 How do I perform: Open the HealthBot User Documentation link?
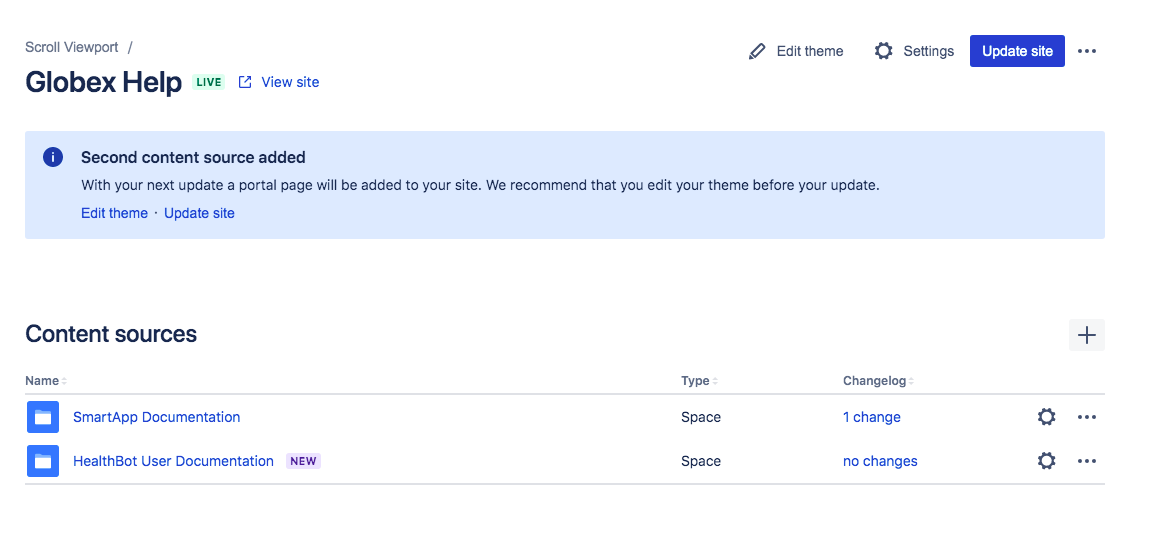(173, 461)
